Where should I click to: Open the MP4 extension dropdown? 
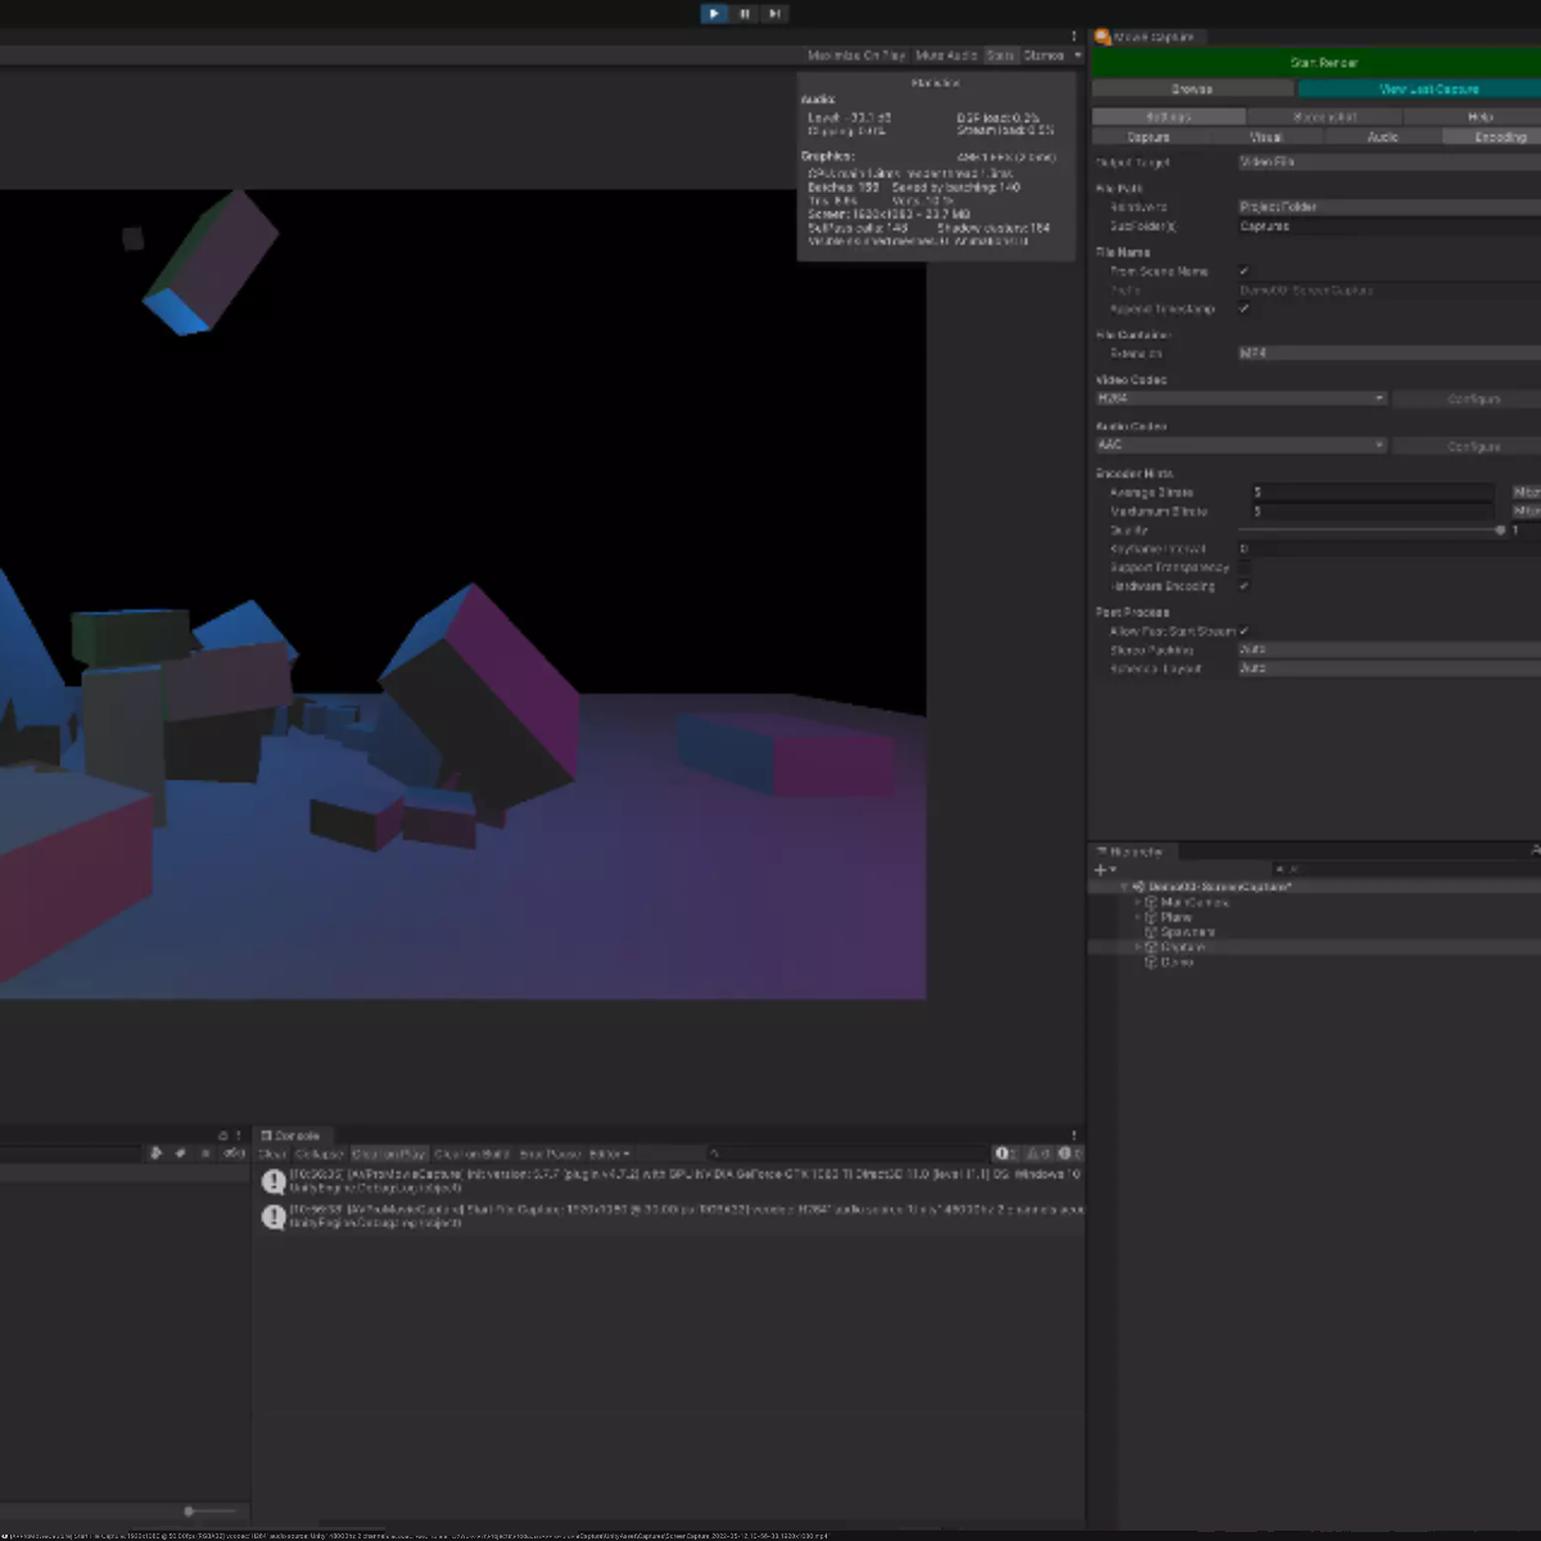[1389, 353]
